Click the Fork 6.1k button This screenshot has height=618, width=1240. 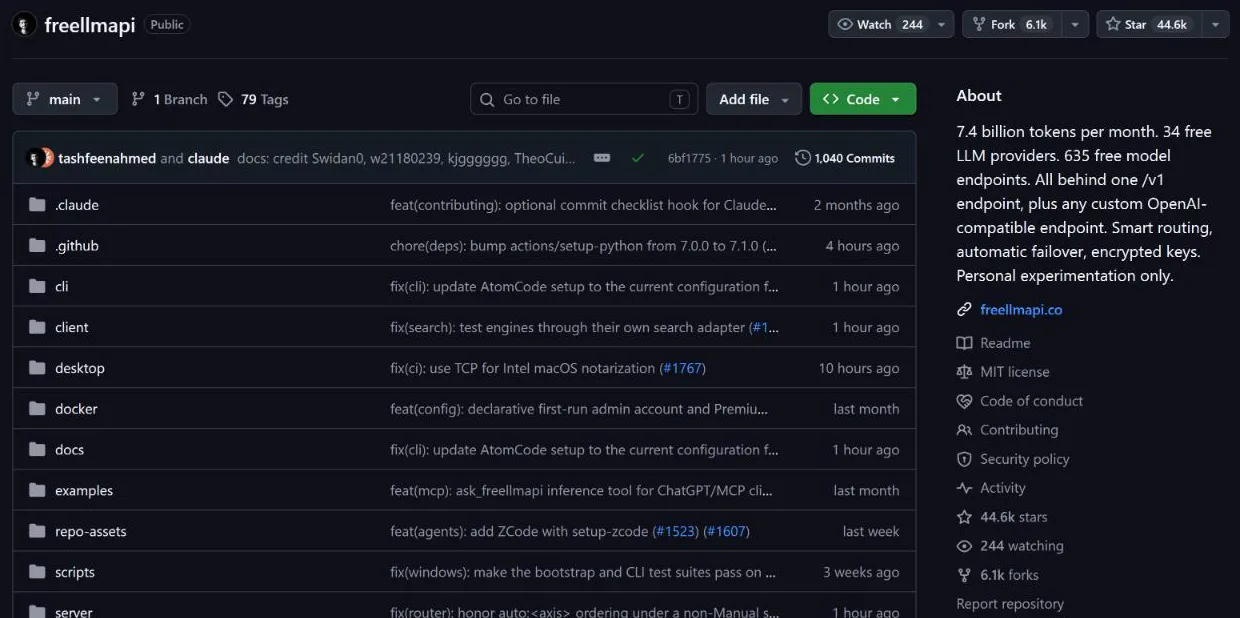click(1012, 25)
